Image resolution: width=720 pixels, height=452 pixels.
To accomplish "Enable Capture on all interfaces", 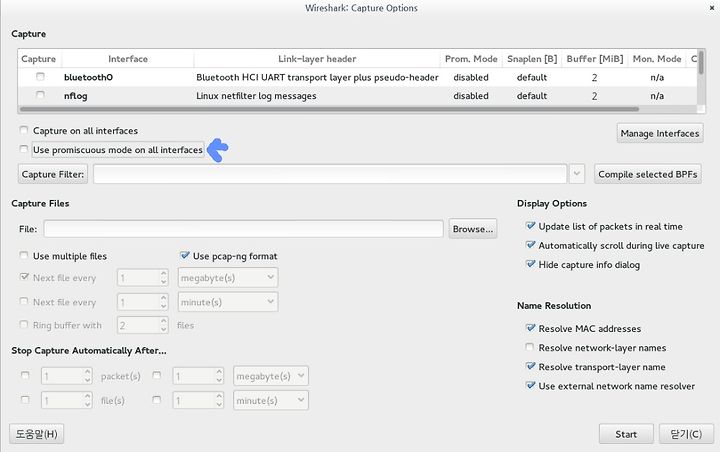I will point(24,130).
